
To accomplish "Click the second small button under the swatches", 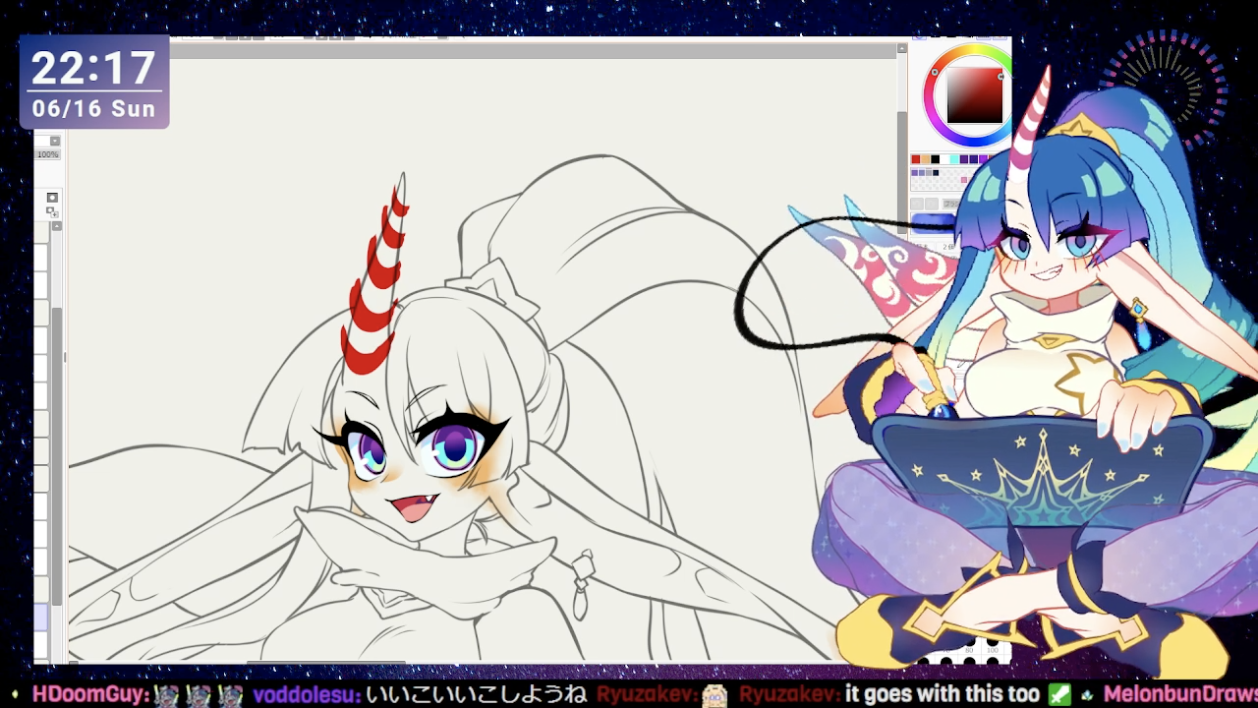I will tap(932, 204).
